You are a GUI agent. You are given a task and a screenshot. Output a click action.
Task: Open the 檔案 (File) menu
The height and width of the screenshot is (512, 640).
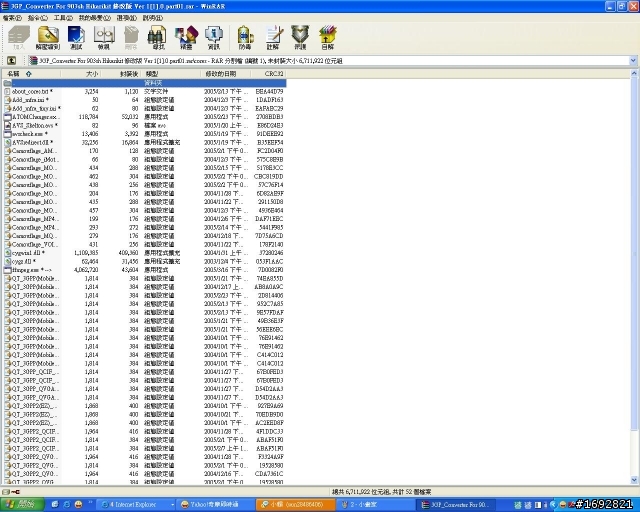(x=12, y=18)
